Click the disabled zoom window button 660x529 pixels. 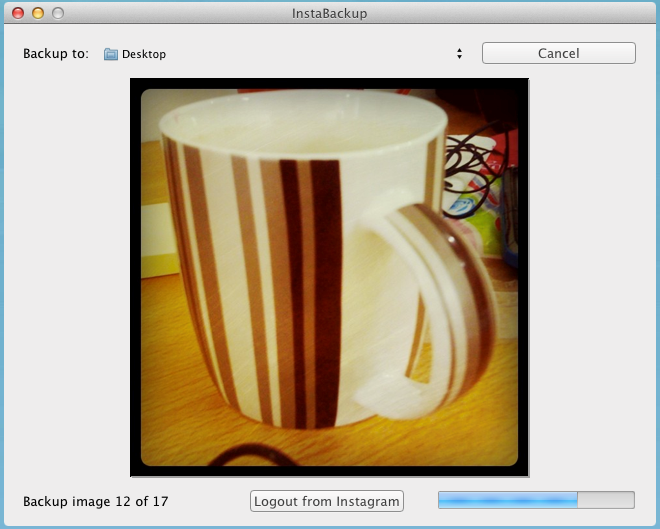point(58,13)
